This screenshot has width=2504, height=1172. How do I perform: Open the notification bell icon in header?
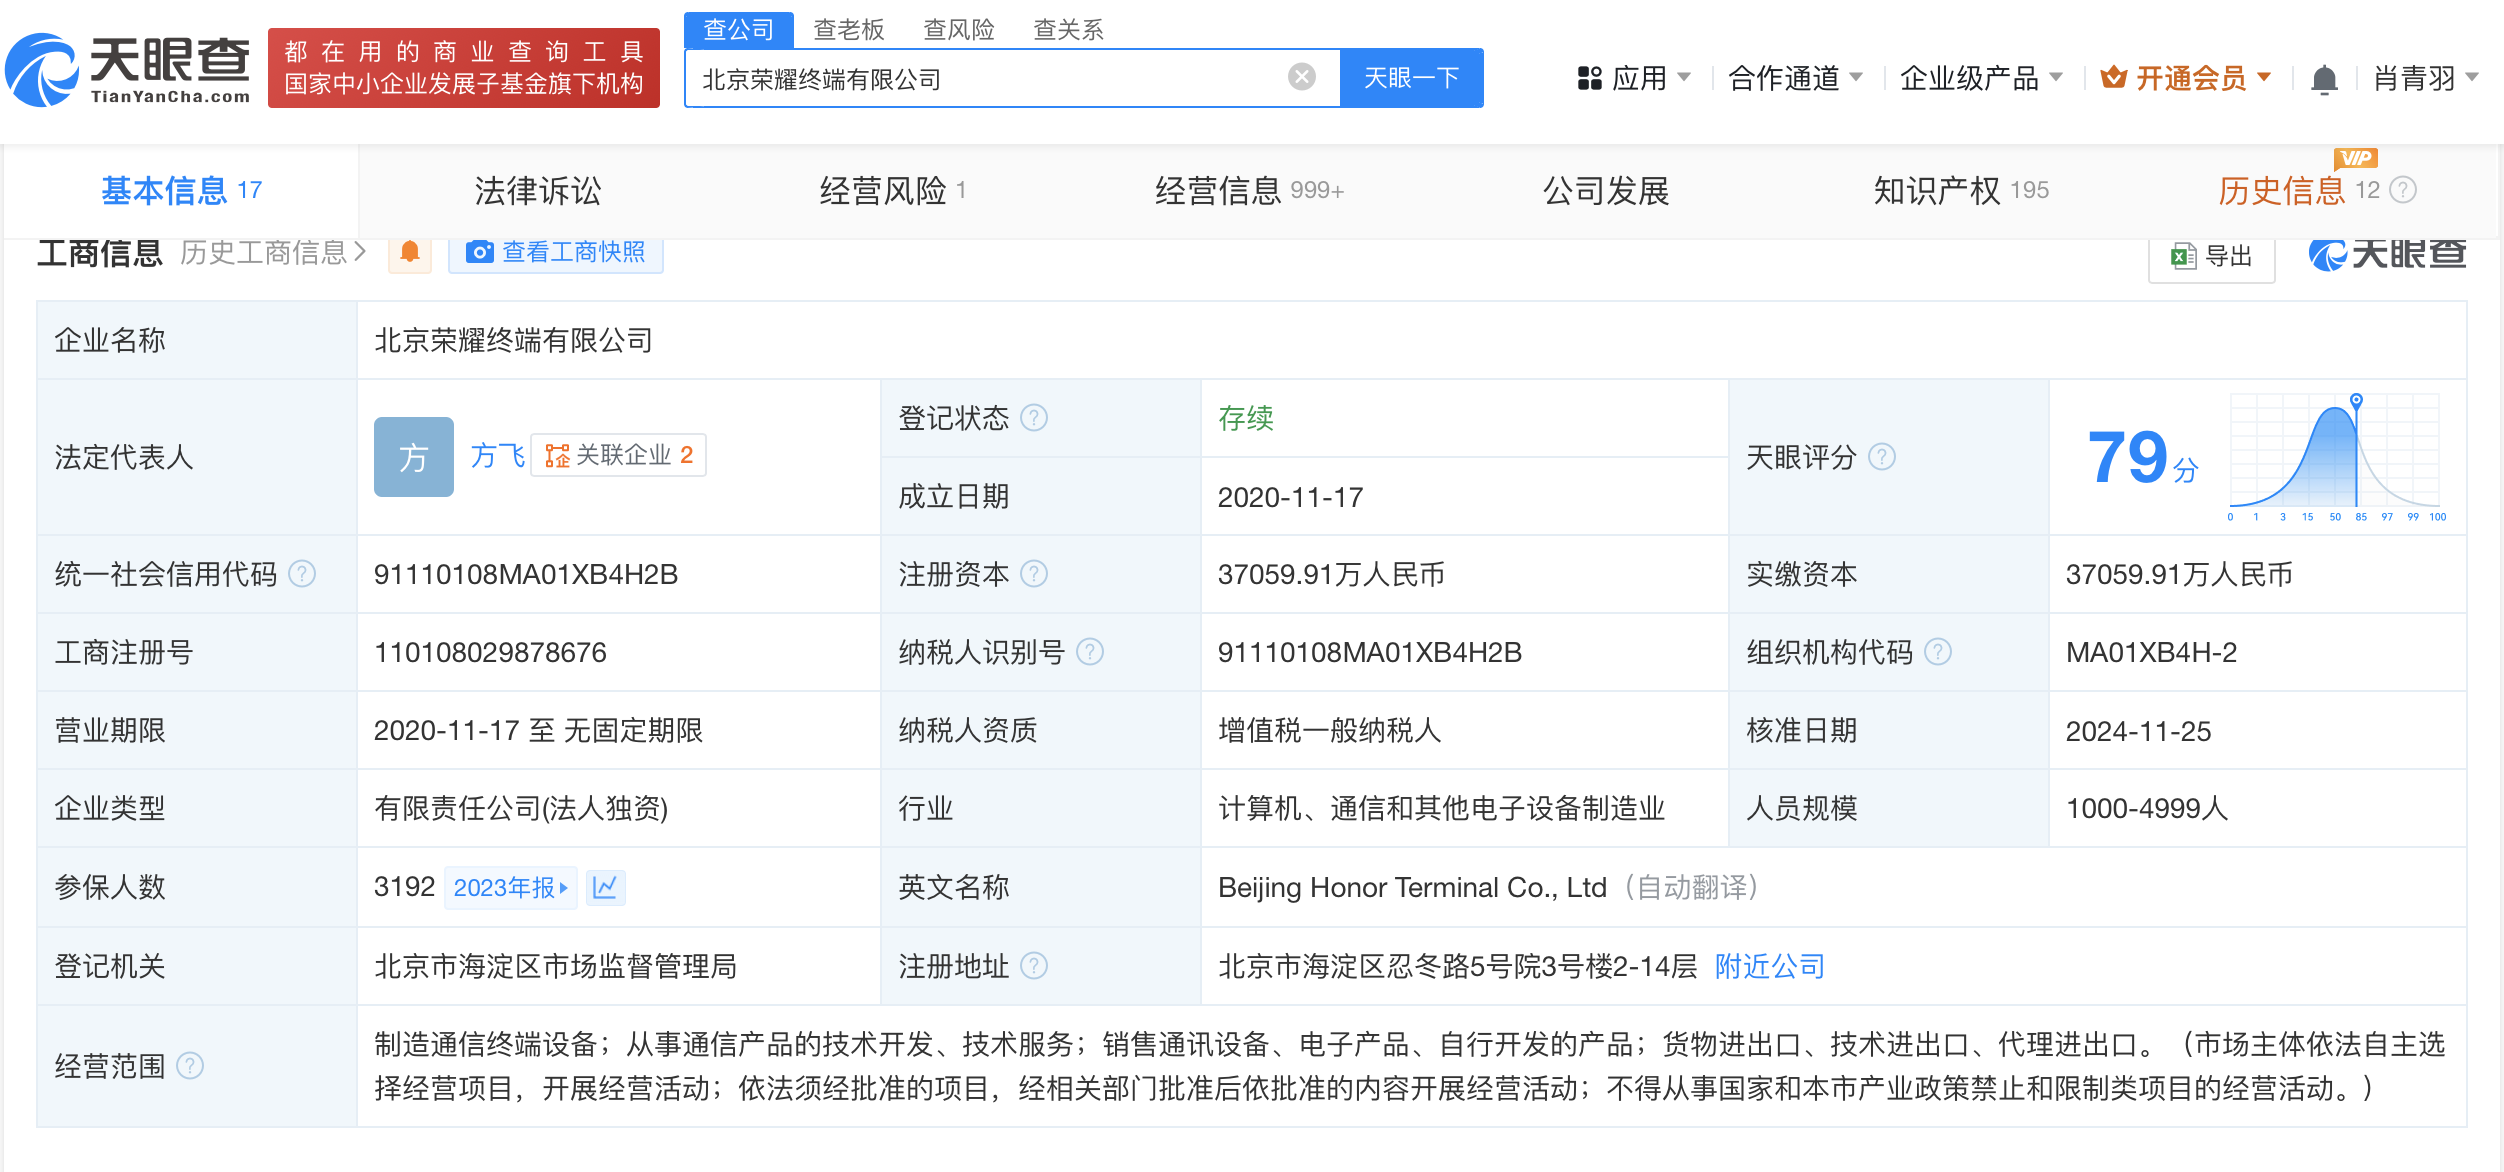point(2324,78)
